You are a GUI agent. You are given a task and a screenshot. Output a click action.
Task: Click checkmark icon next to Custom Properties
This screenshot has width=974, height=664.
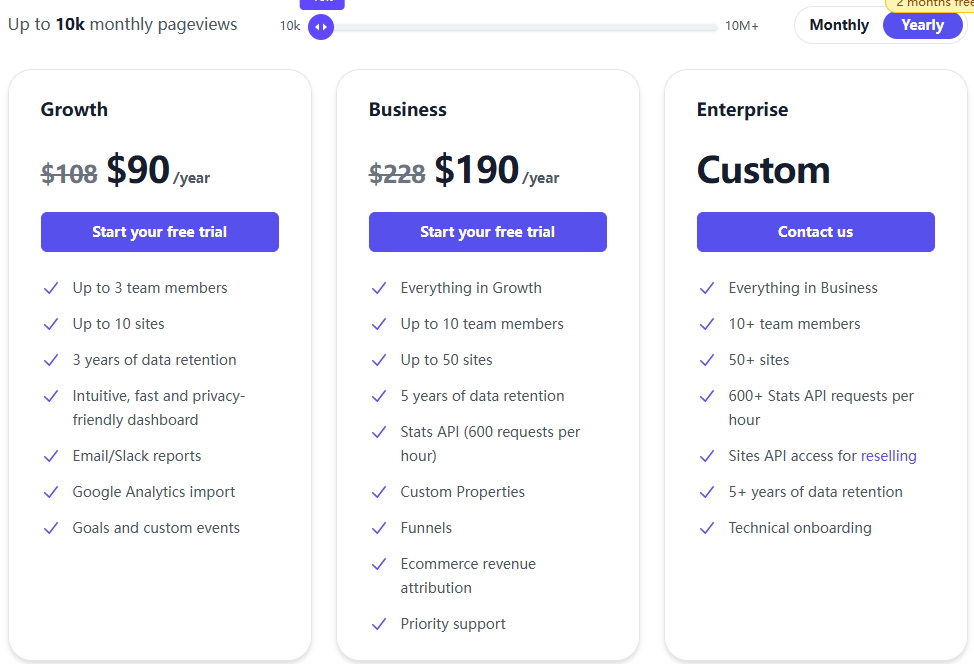(379, 492)
